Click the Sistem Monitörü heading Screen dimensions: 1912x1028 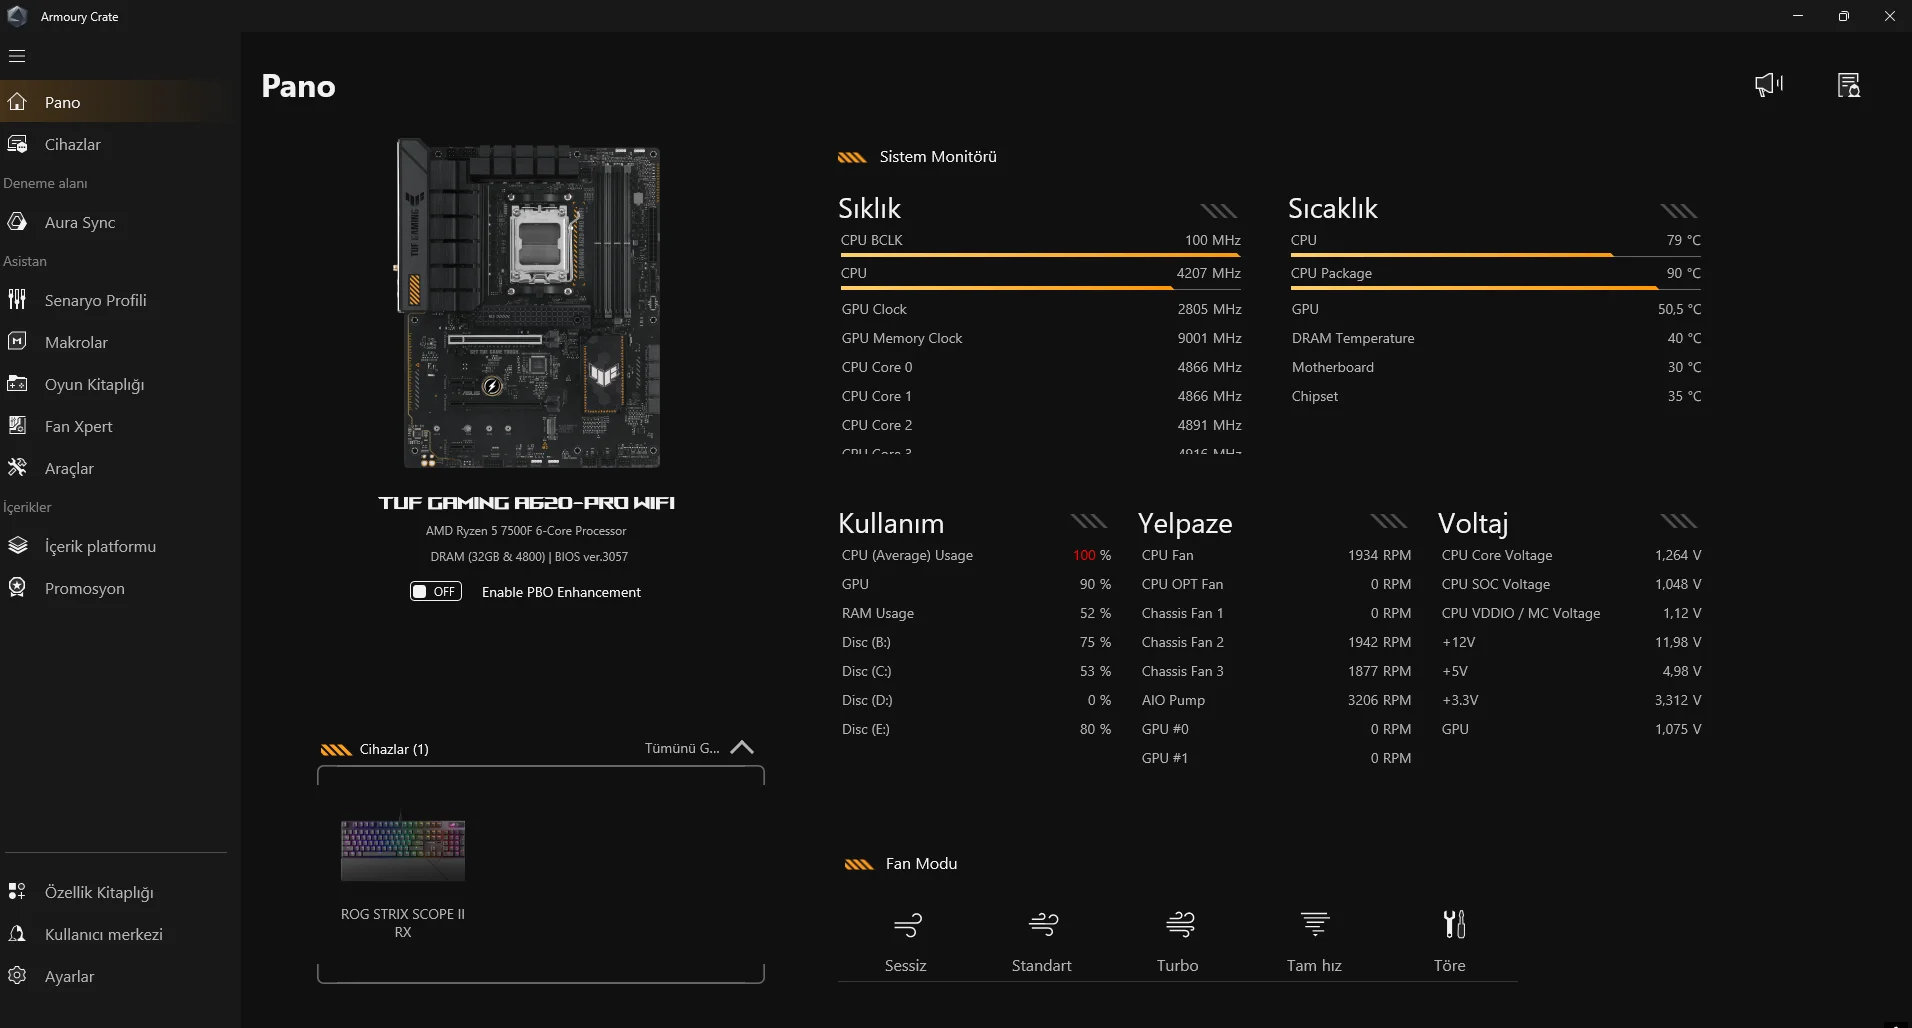tap(938, 156)
